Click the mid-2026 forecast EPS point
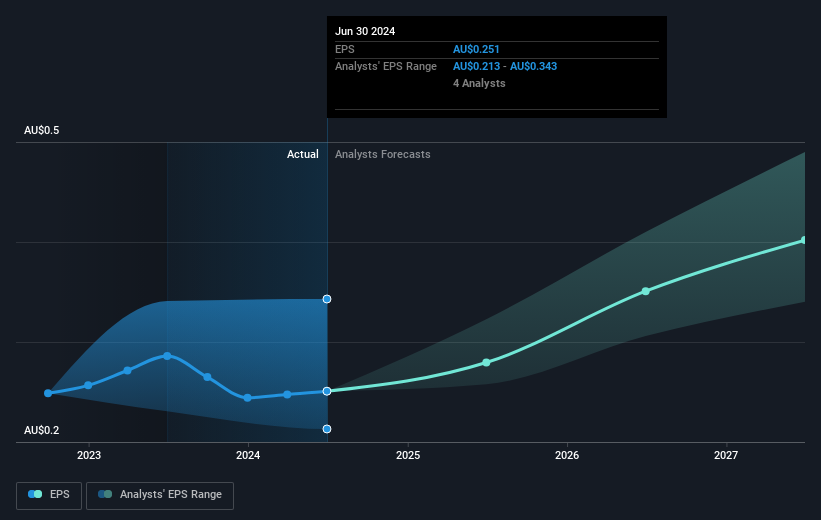 point(646,291)
